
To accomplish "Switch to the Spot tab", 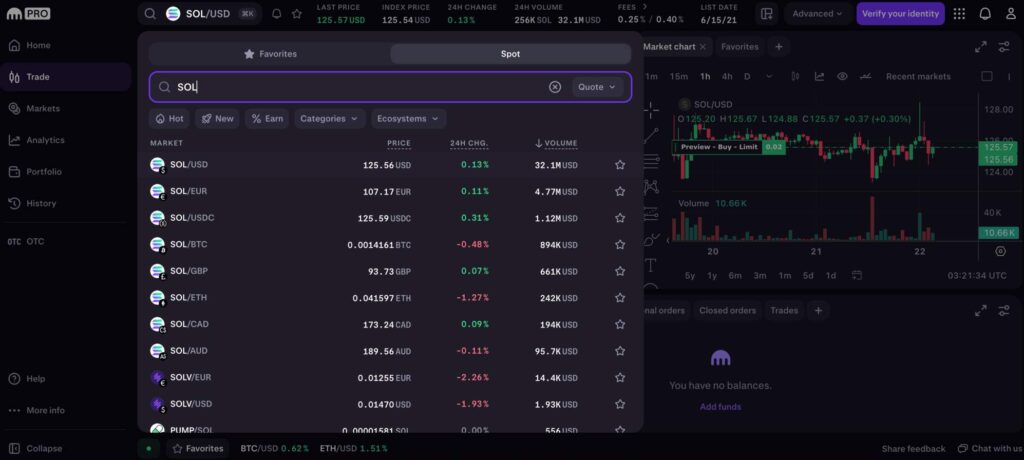I will point(511,54).
